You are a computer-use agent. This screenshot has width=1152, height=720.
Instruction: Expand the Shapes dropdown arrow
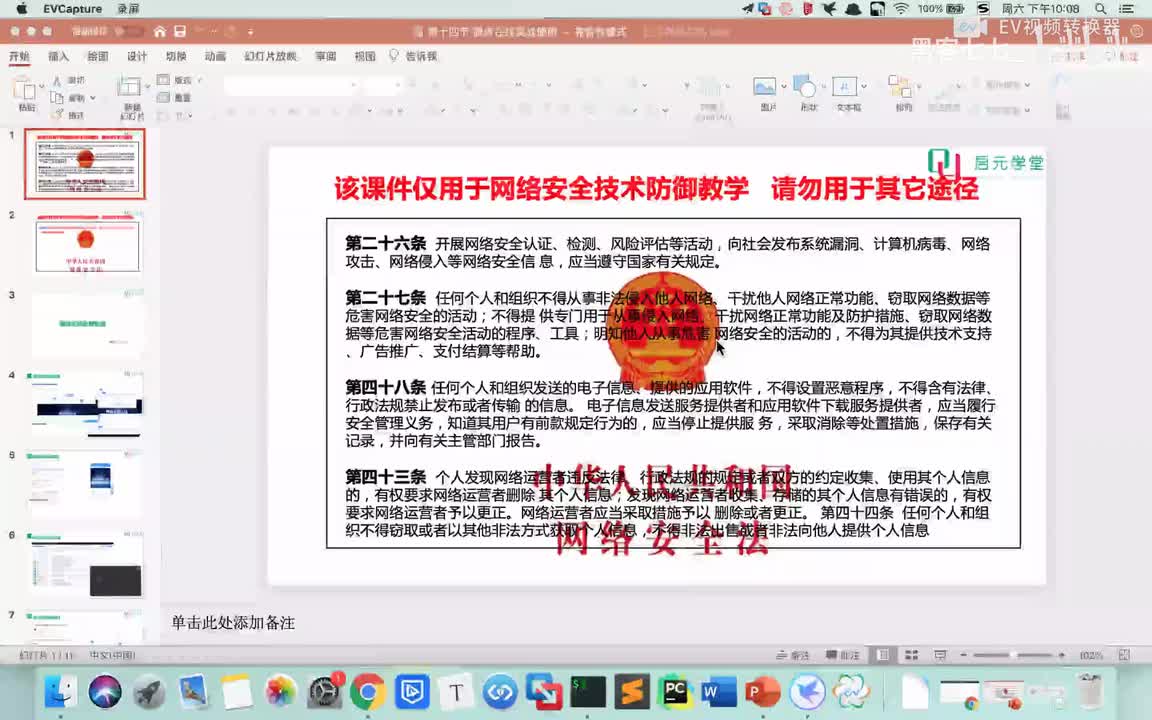pyautogui.click(x=823, y=87)
